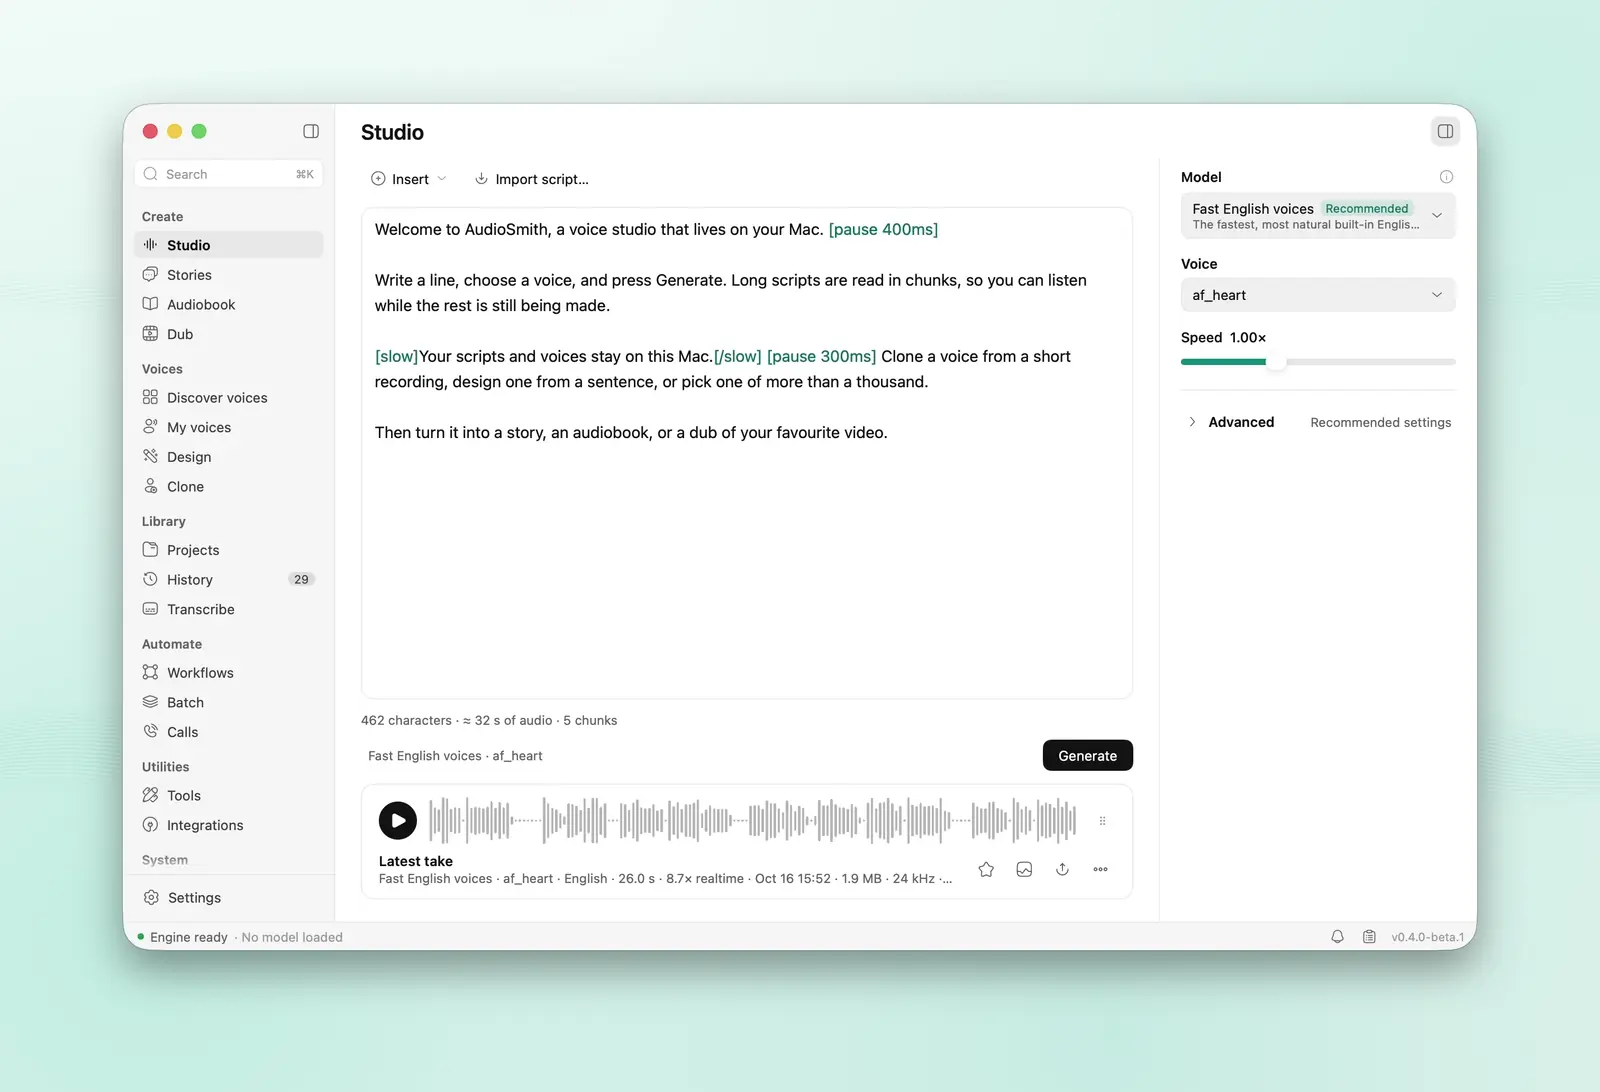The height and width of the screenshot is (1092, 1600).
Task: Share or export the latest take
Action: 1062,870
